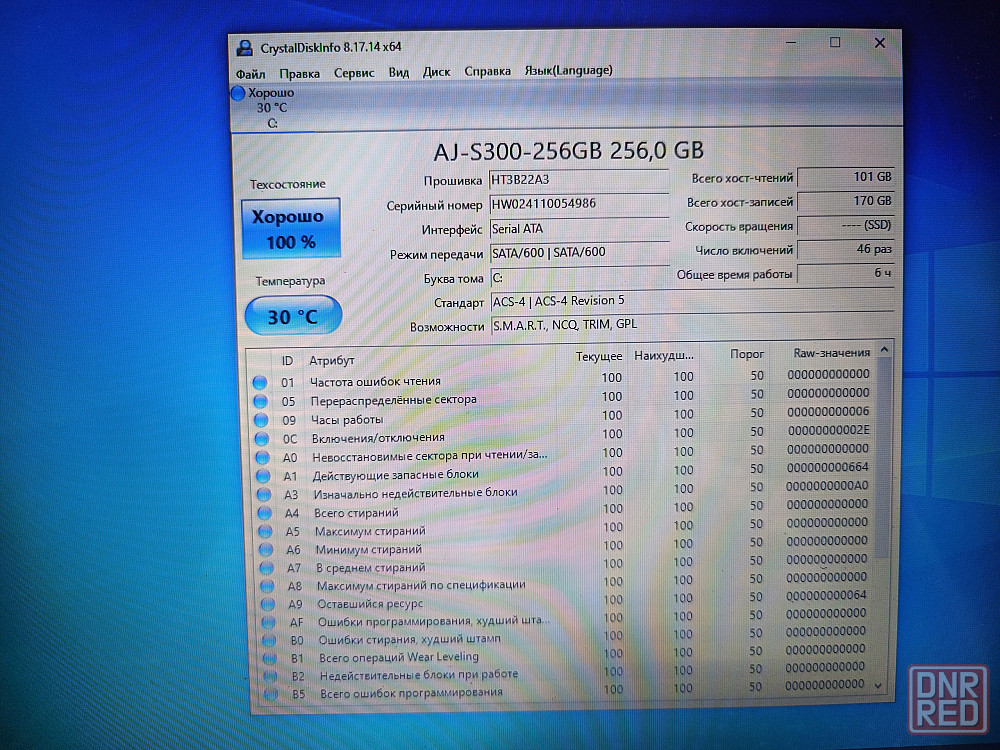
Task: Click the Всего хост-чтений value 101 GB
Action: click(x=846, y=177)
